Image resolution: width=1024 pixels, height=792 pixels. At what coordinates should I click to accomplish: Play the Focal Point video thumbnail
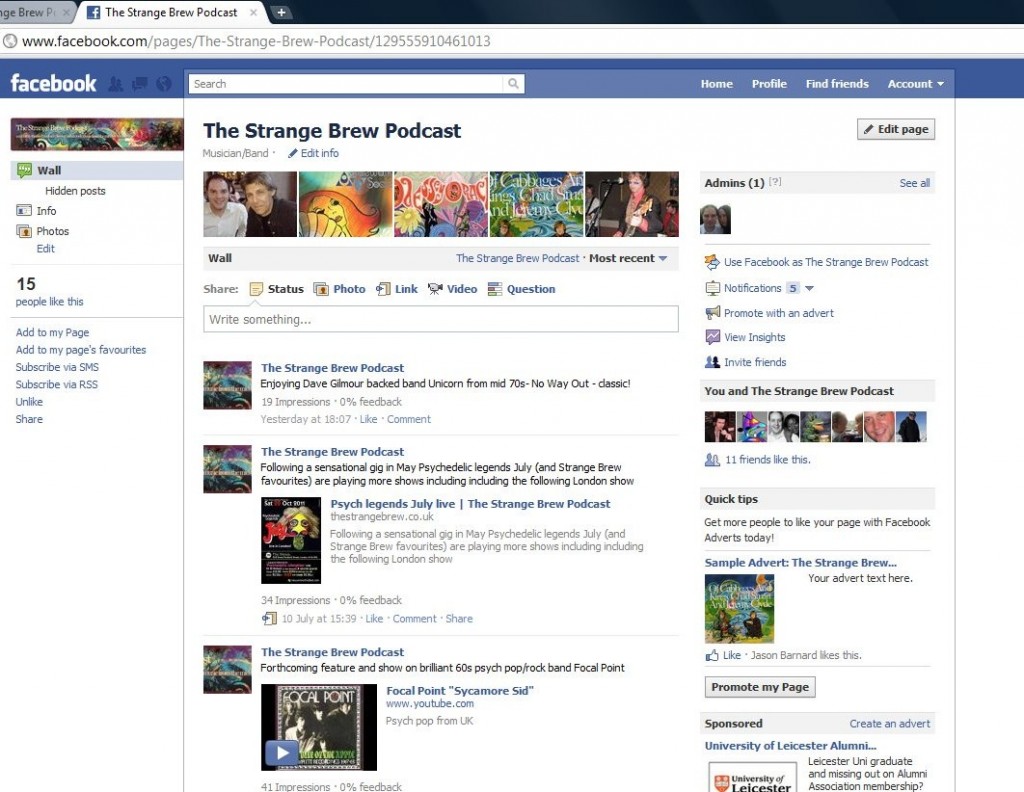pos(282,752)
